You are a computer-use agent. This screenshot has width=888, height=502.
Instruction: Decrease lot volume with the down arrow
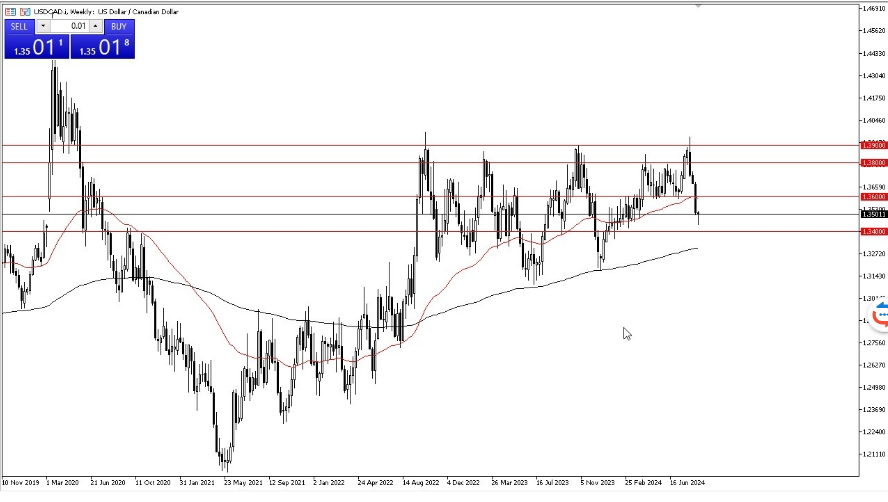42,26
